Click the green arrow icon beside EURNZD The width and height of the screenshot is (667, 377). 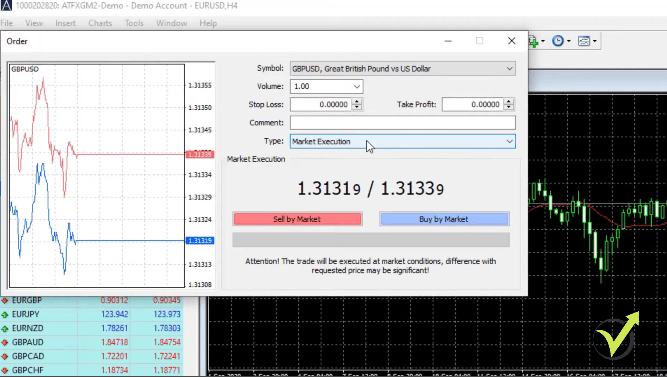tap(5, 329)
